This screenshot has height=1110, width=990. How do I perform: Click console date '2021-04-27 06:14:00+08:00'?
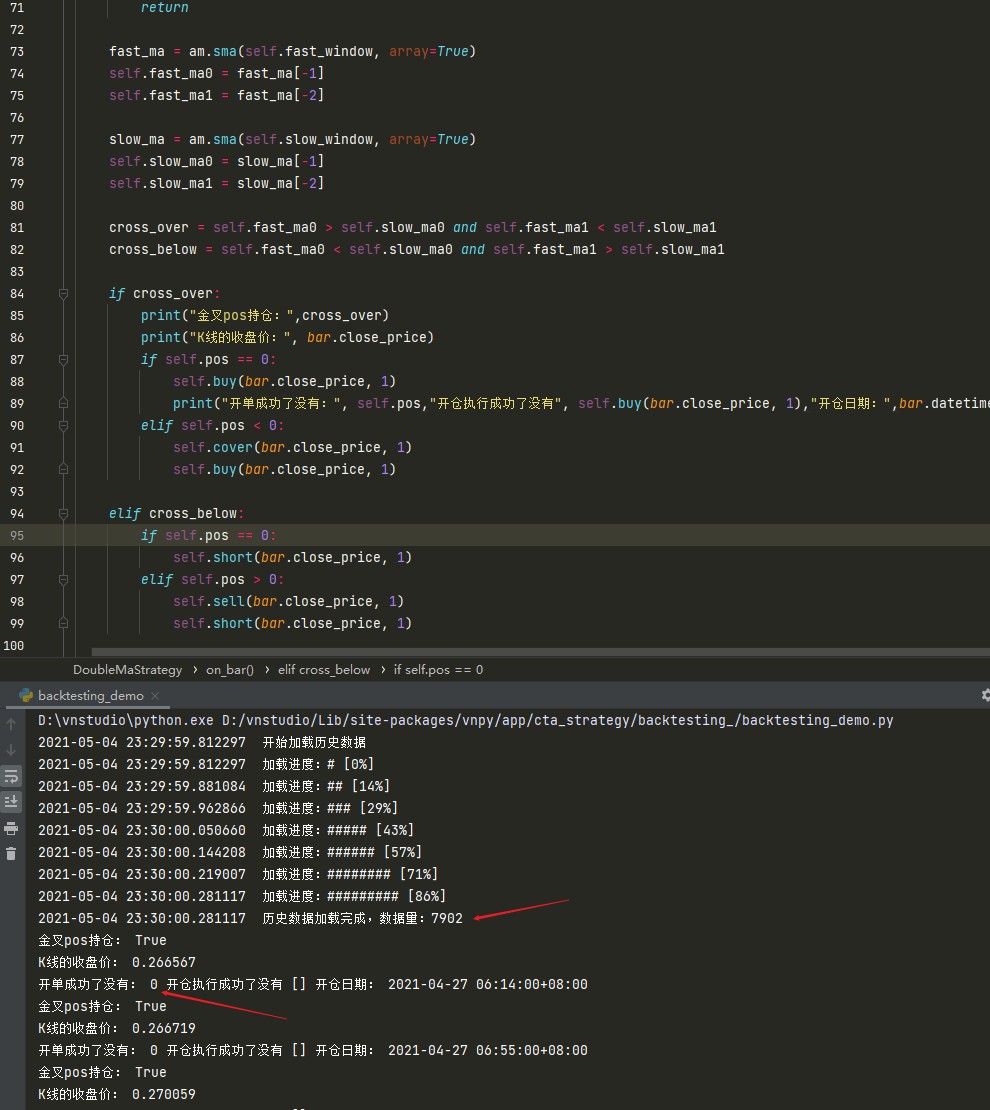click(x=488, y=985)
